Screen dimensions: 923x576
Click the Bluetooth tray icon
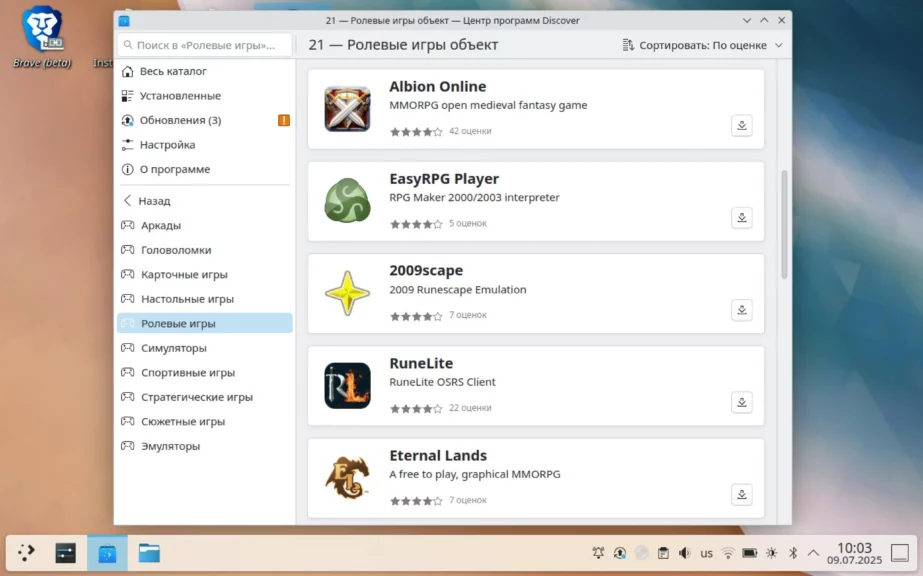(793, 553)
